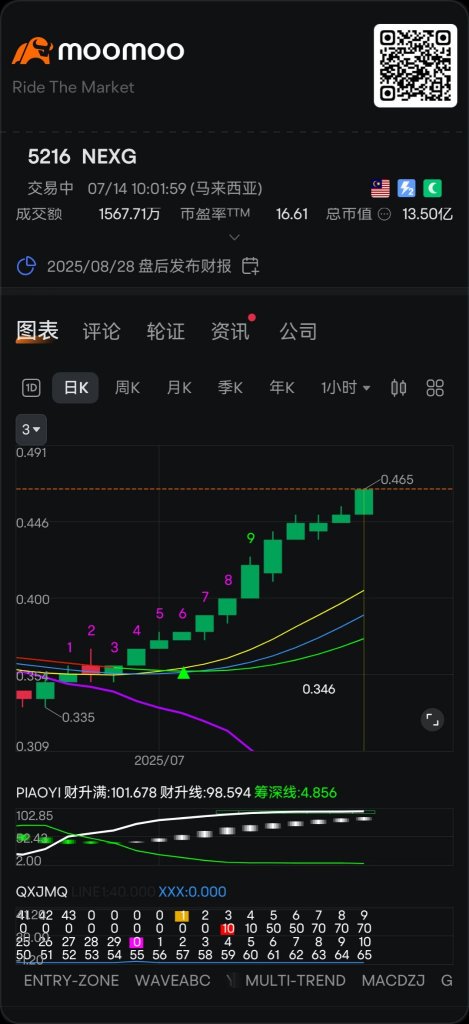469x1024 pixels.
Task: Tap the magenta highlighted 0 cell
Action: 137,942
